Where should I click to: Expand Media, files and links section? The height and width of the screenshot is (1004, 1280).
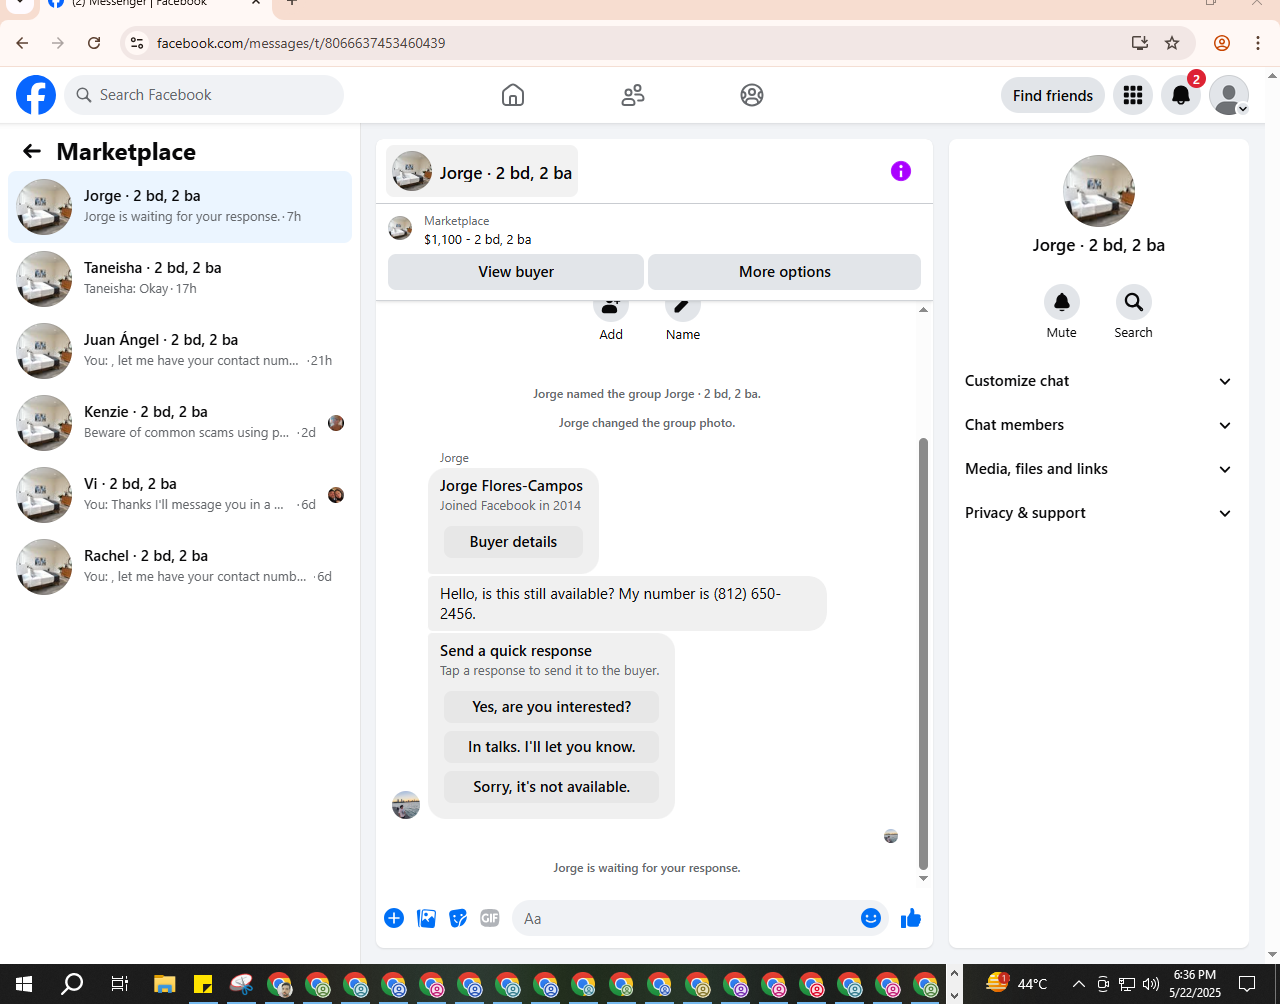(1098, 469)
